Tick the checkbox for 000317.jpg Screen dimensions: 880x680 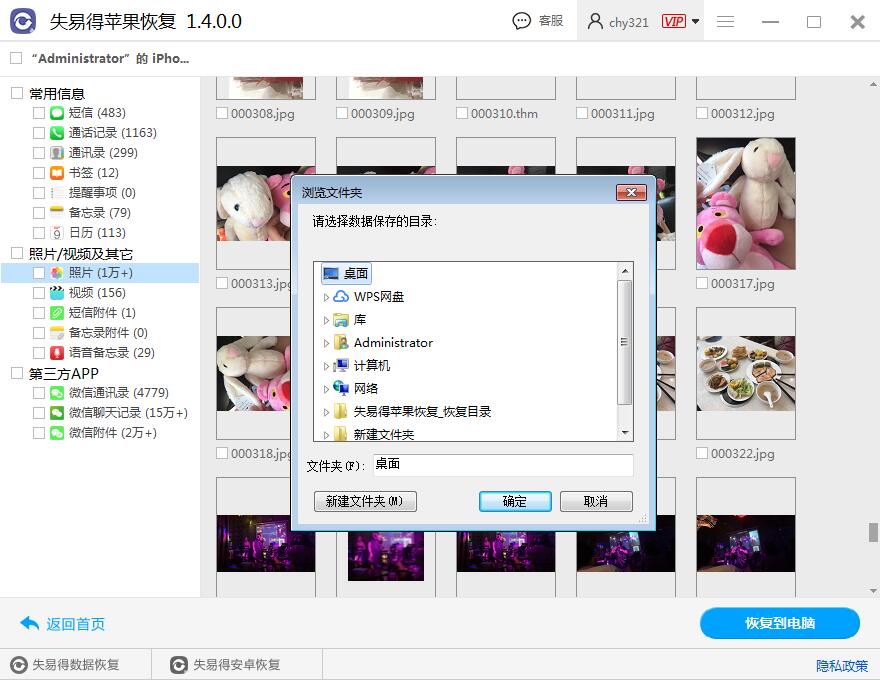(702, 283)
